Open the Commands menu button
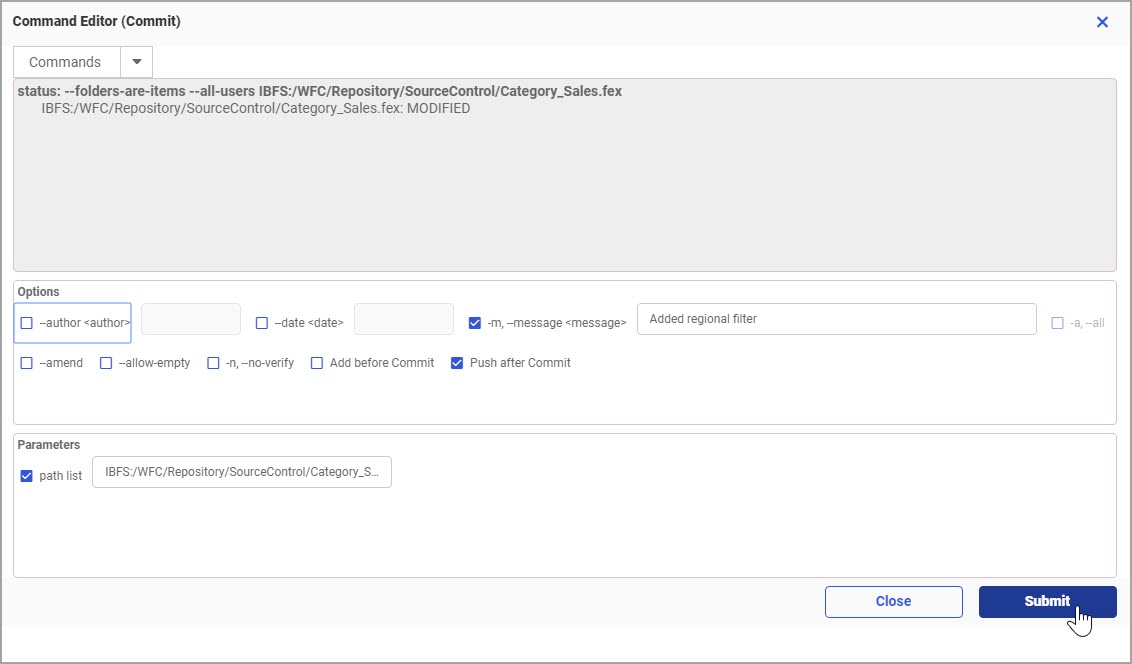 66,62
